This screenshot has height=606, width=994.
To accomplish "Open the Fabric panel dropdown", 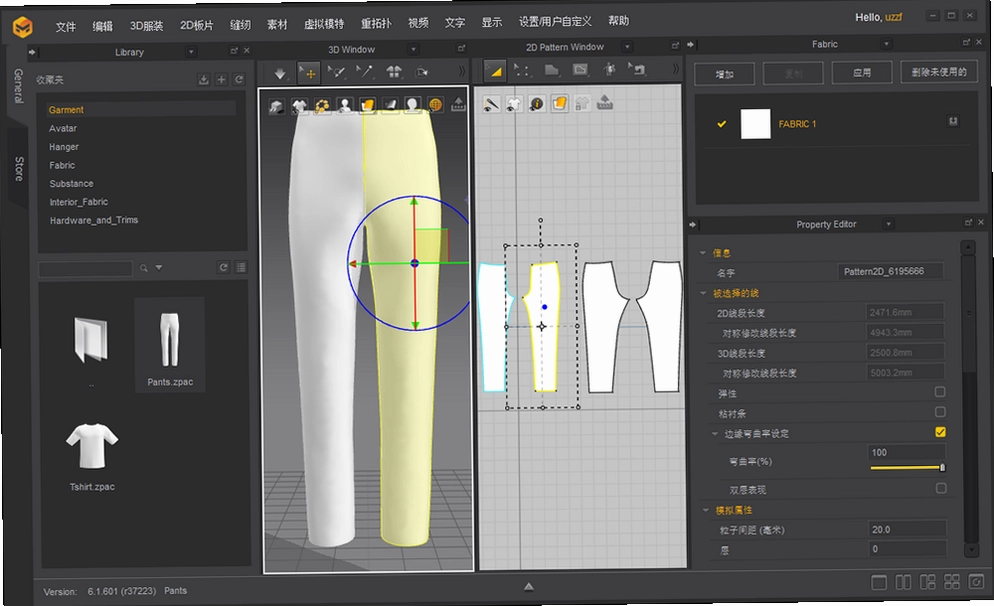I will pos(886,44).
